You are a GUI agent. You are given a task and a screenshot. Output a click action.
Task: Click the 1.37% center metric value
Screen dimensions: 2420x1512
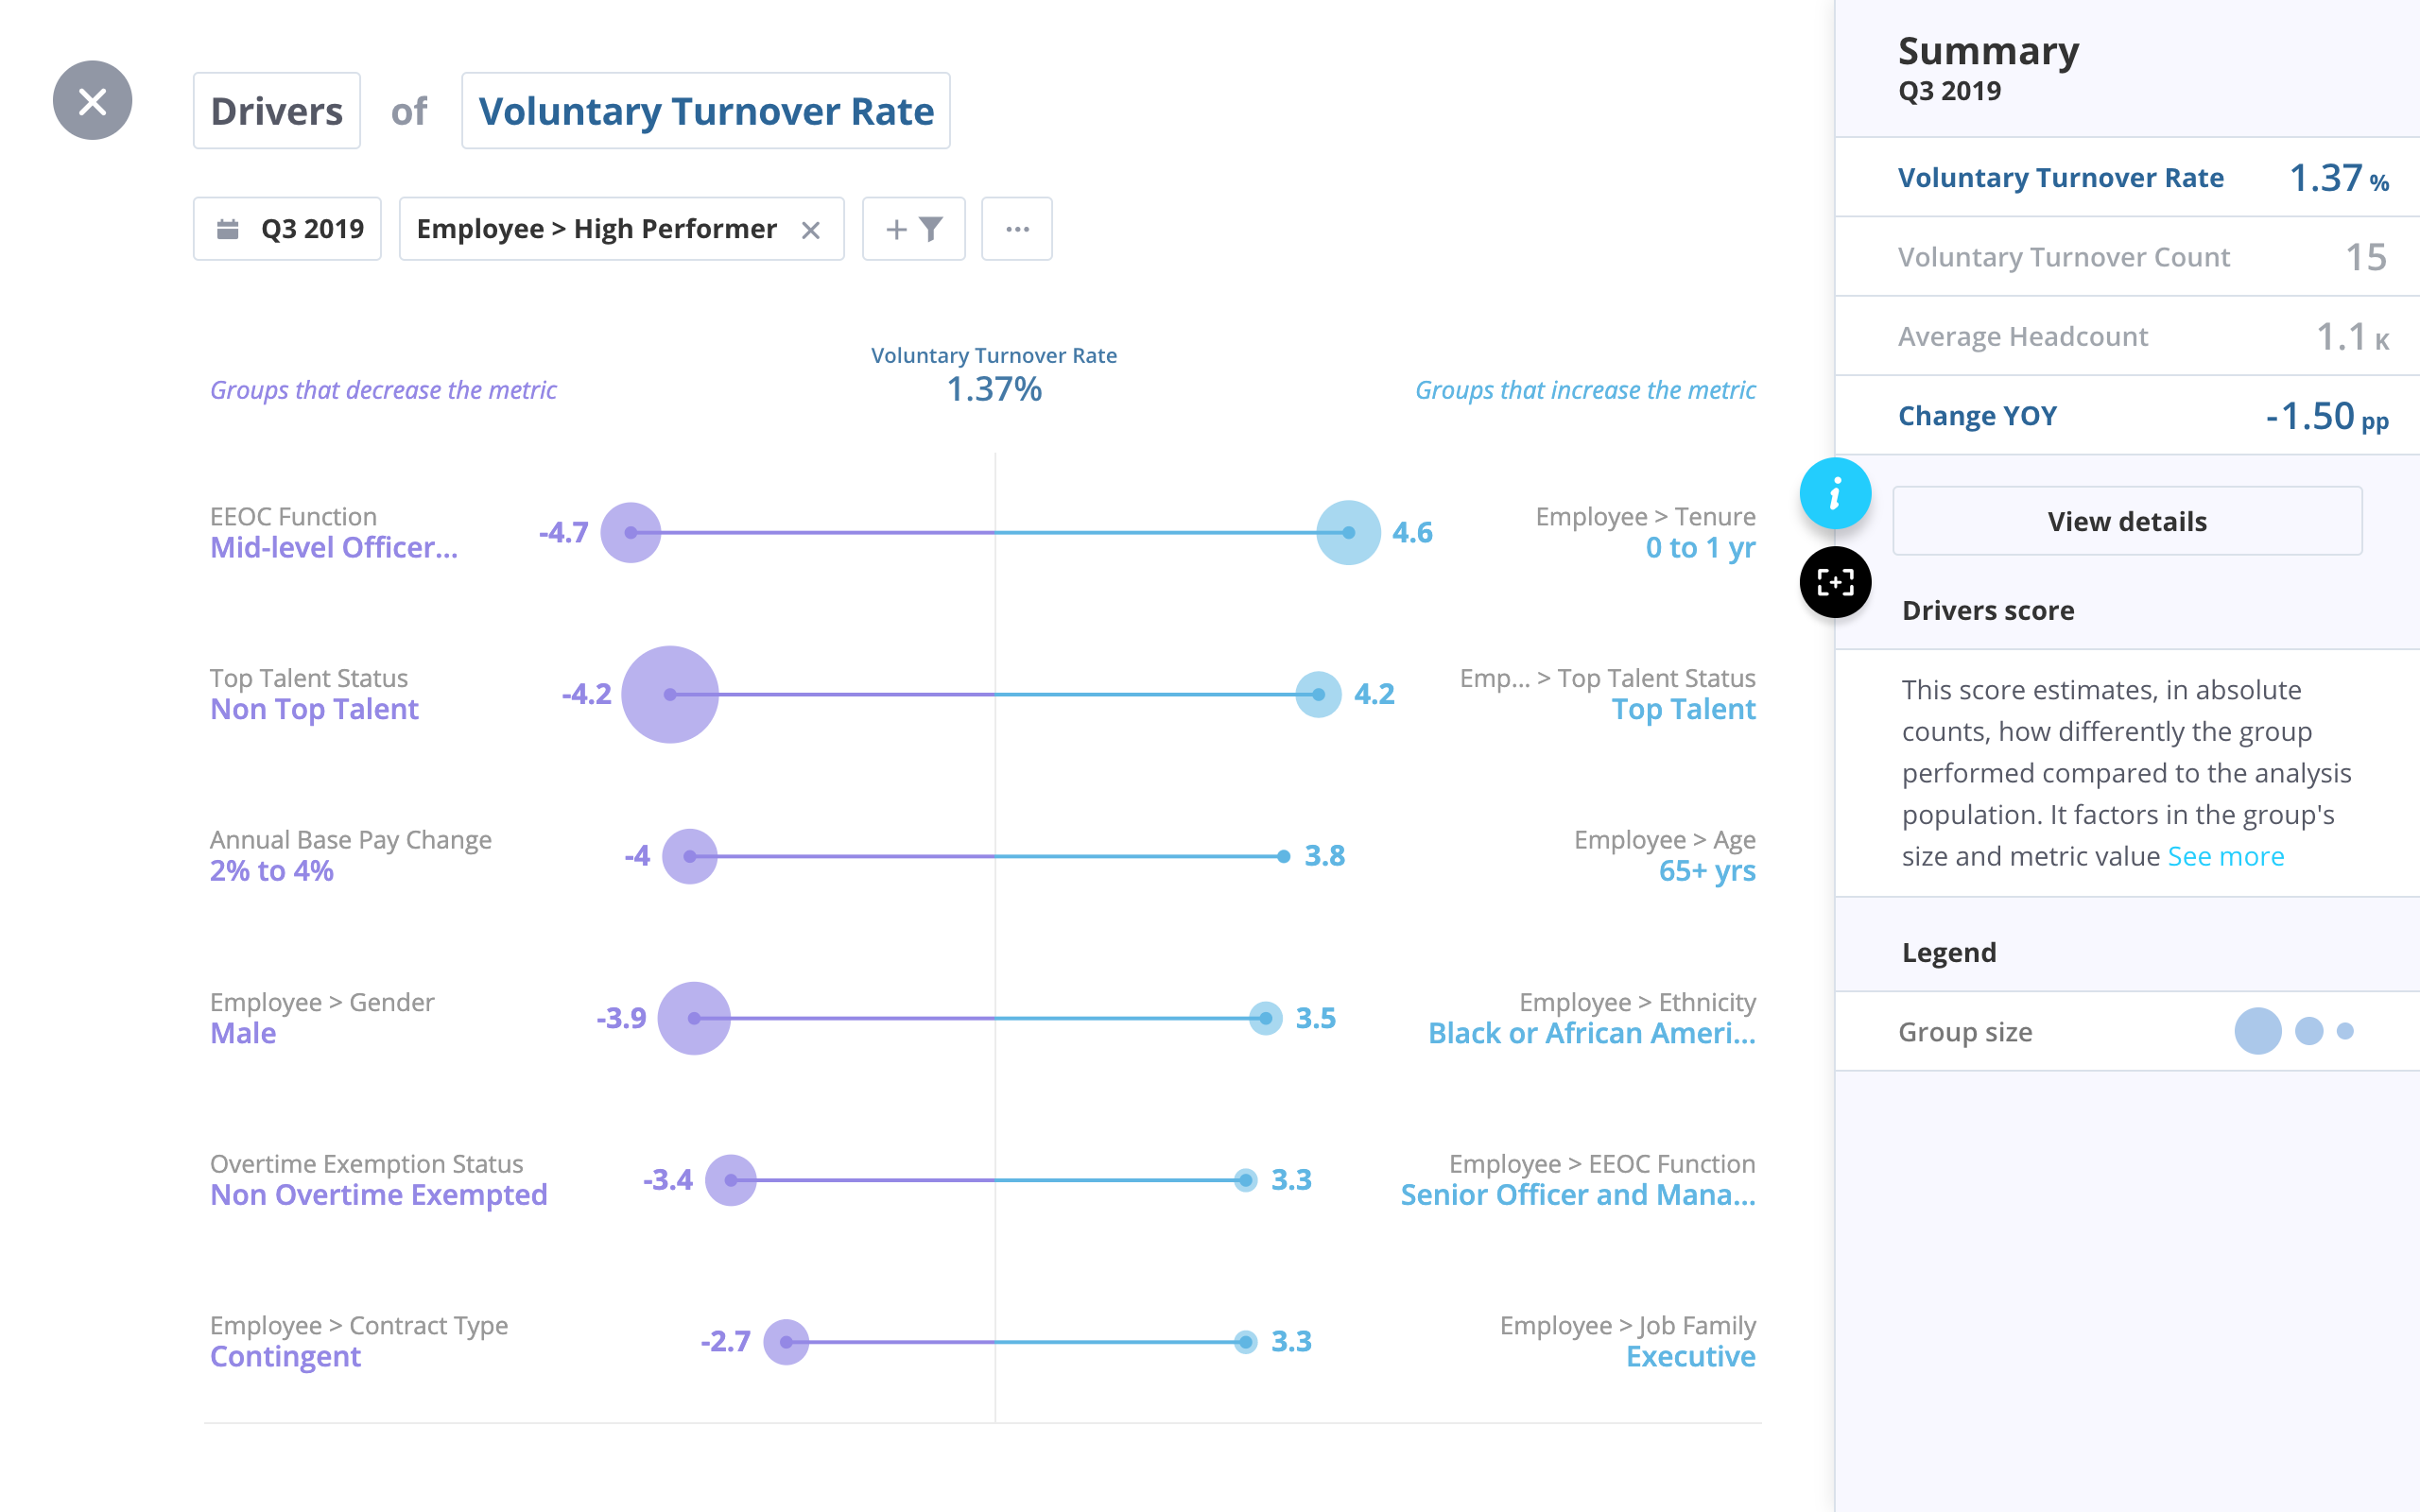(994, 389)
